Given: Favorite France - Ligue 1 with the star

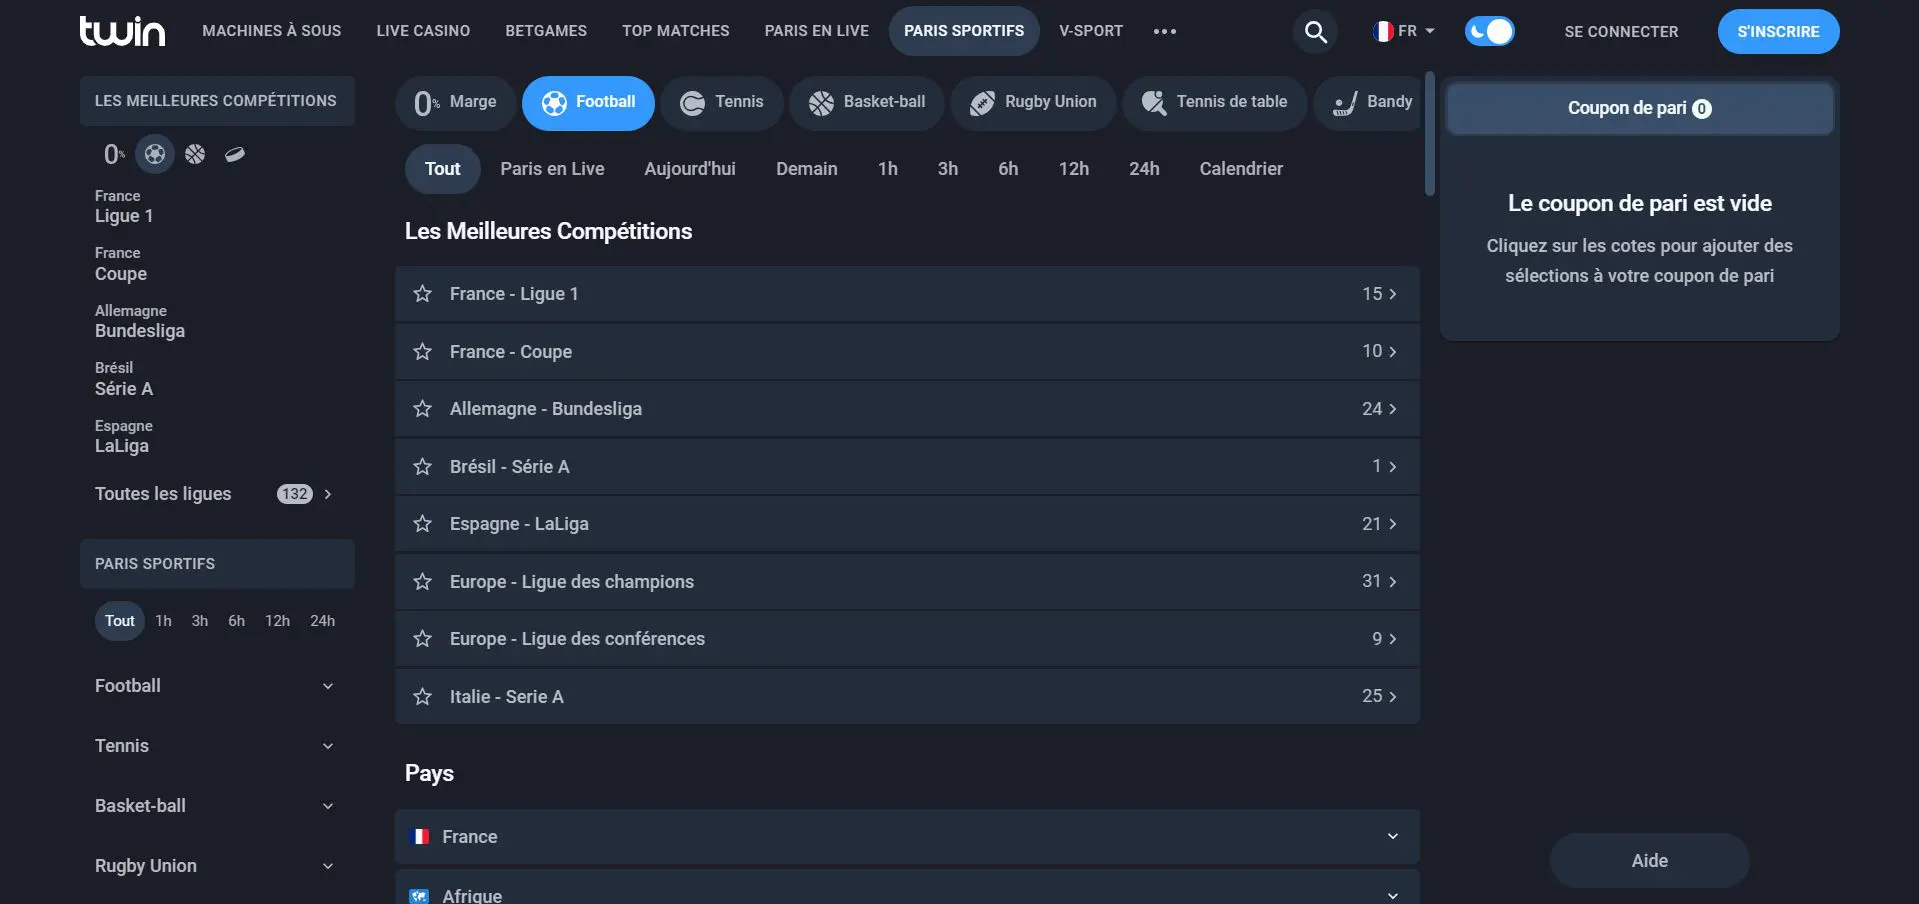Looking at the screenshot, I should coord(423,294).
